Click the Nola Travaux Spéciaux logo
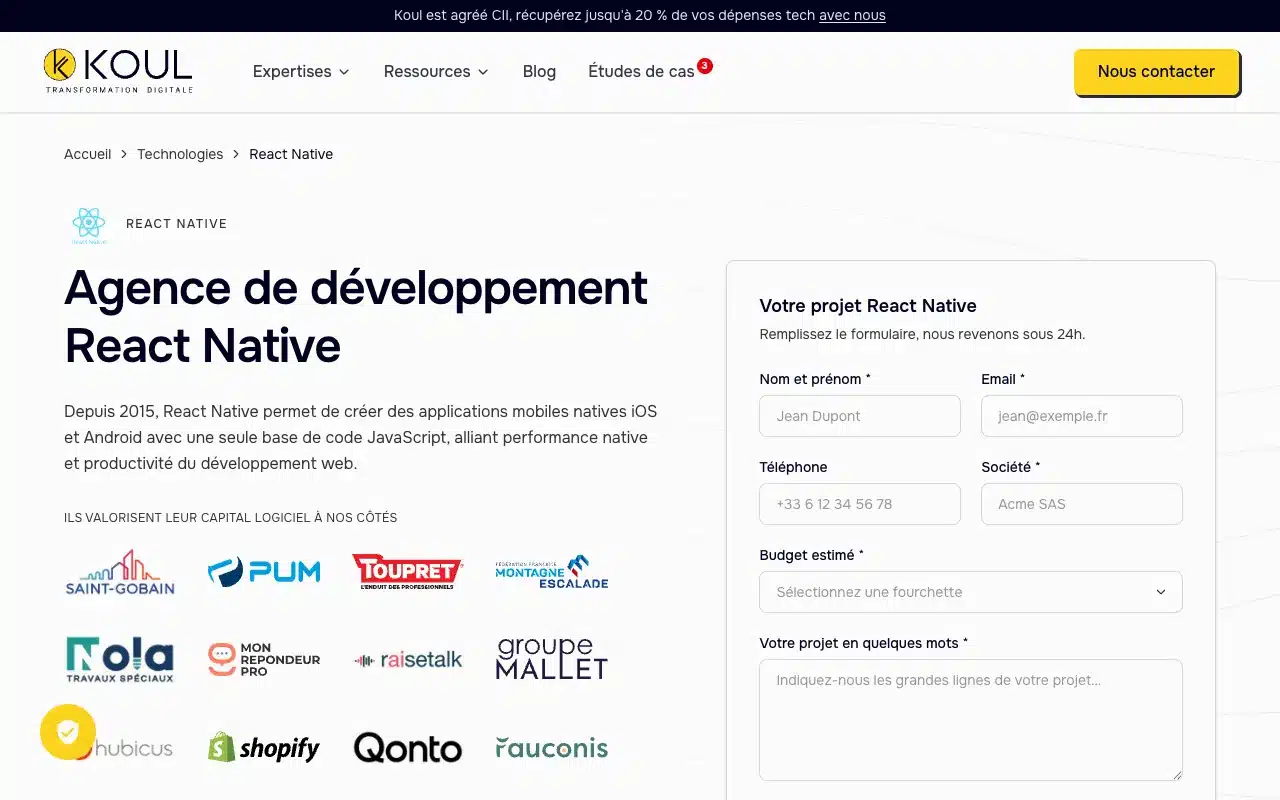This screenshot has height=800, width=1280. click(120, 660)
